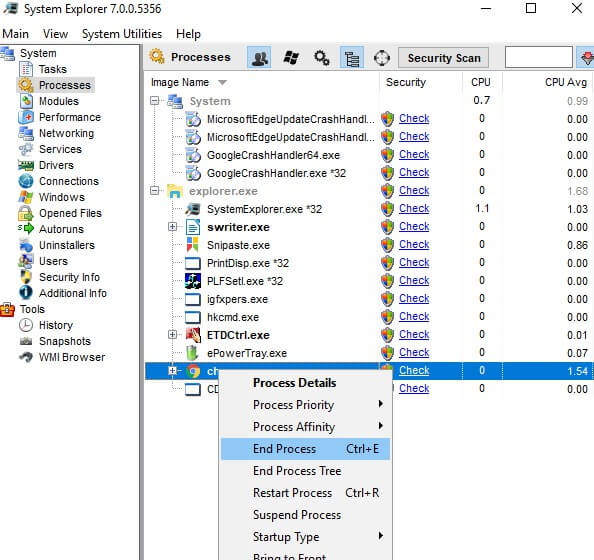Click the Opened Files padlock icon
The width and height of the screenshot is (594, 560).
click(26, 213)
